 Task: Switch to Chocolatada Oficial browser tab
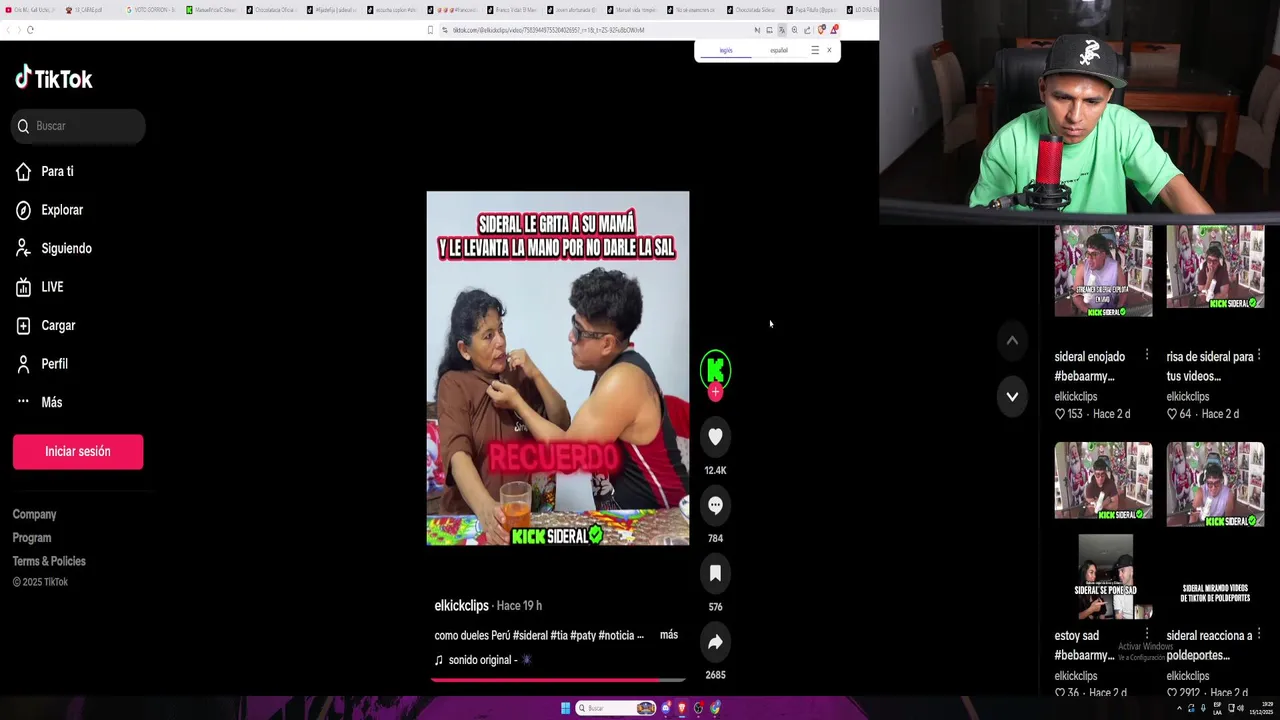point(273,10)
